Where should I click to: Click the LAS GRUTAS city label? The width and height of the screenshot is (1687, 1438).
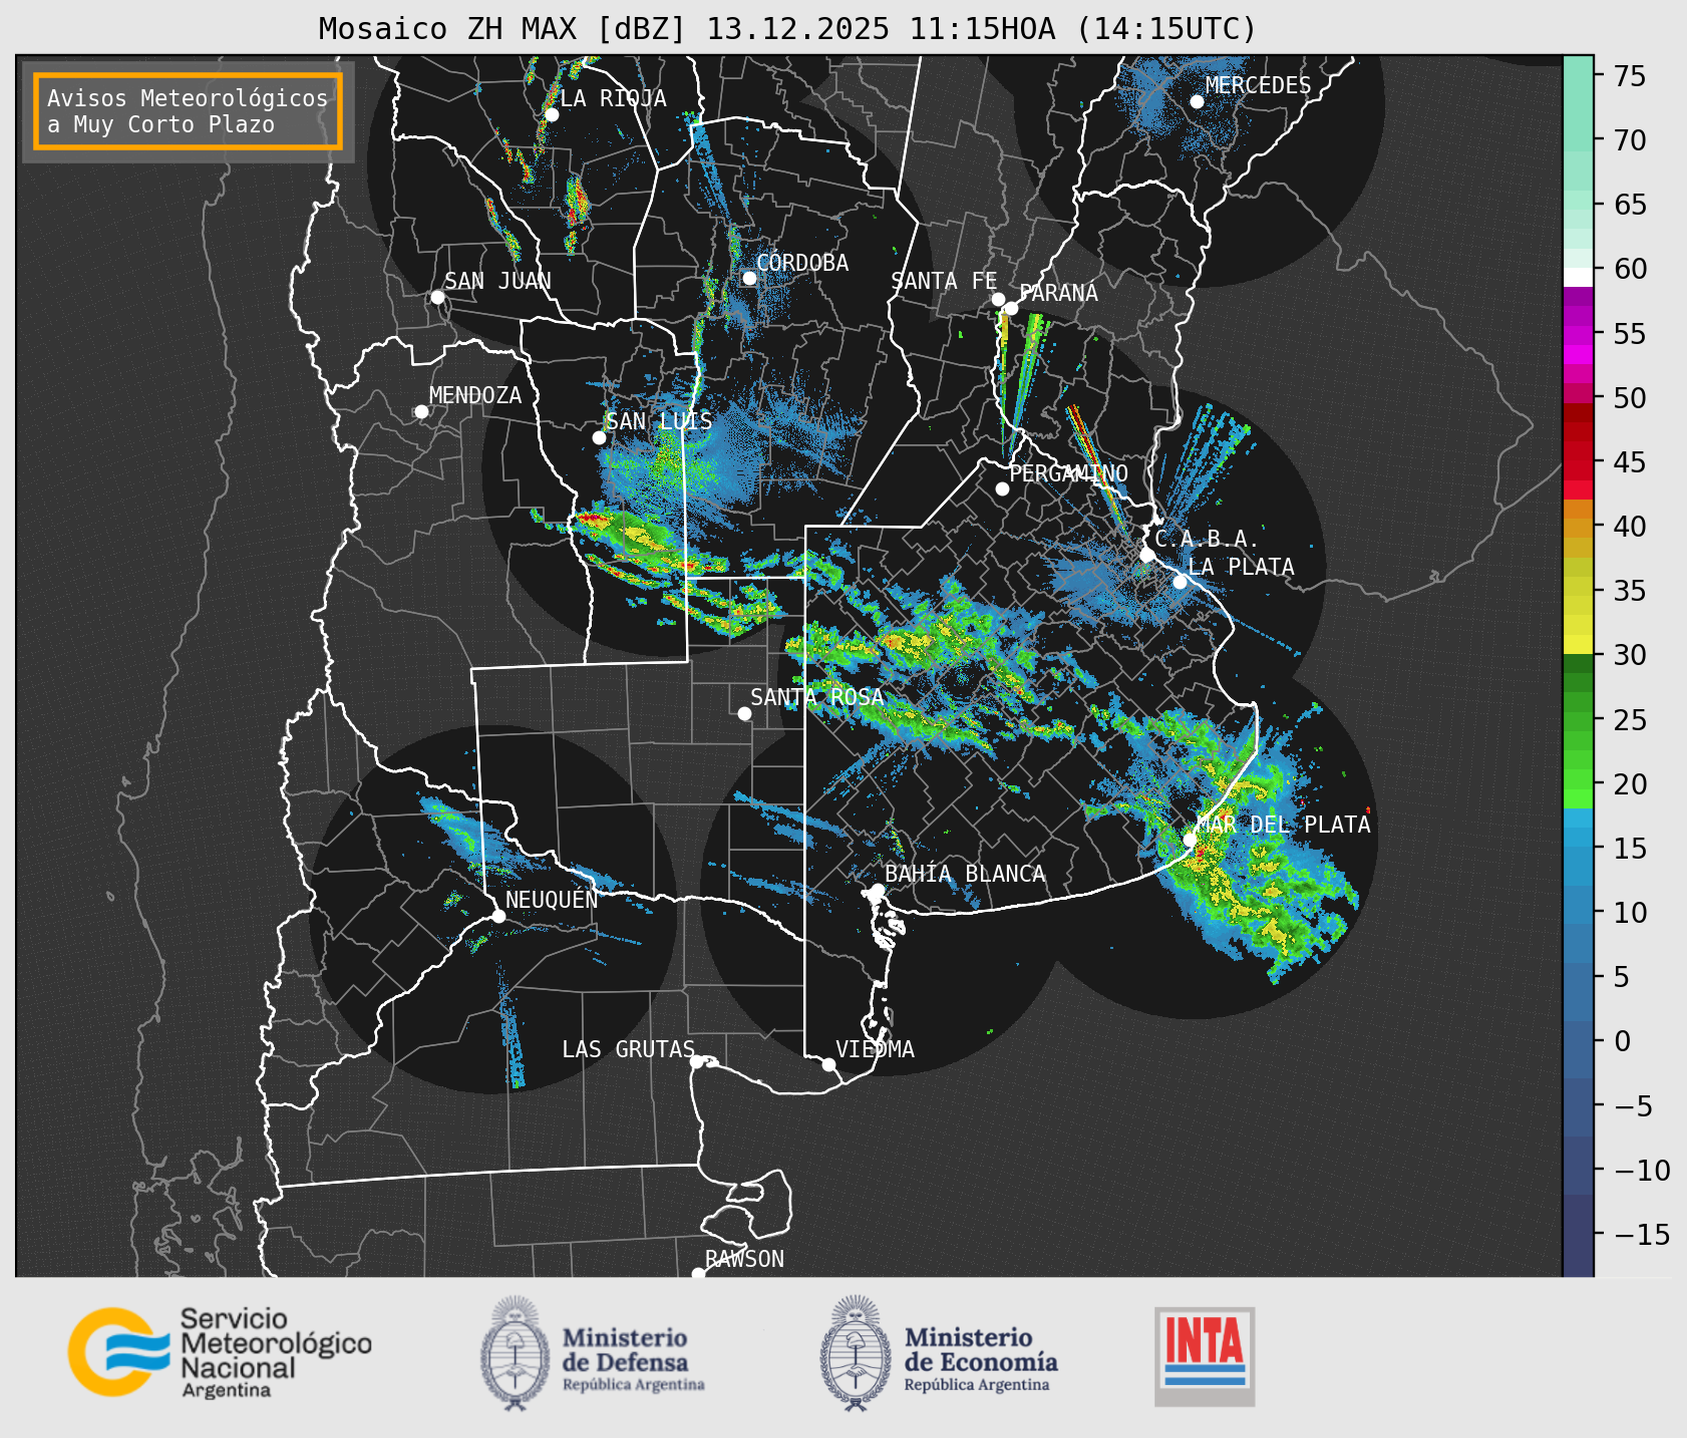click(628, 1049)
